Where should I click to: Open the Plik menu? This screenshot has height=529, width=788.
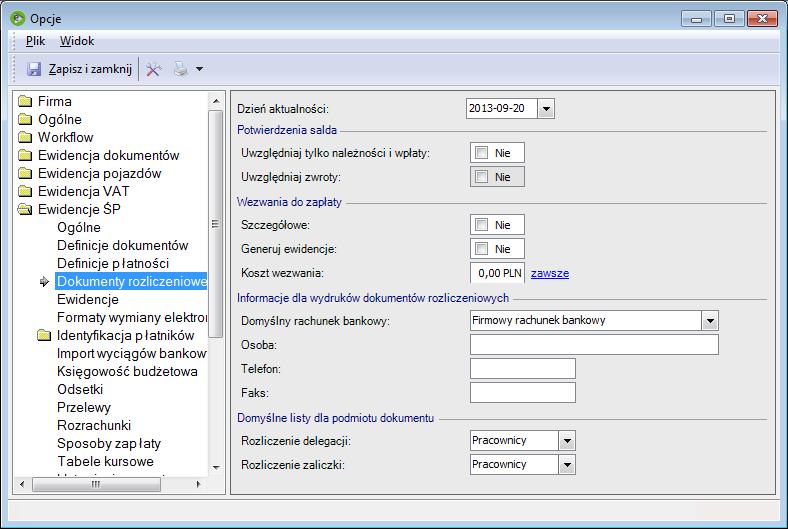point(35,41)
